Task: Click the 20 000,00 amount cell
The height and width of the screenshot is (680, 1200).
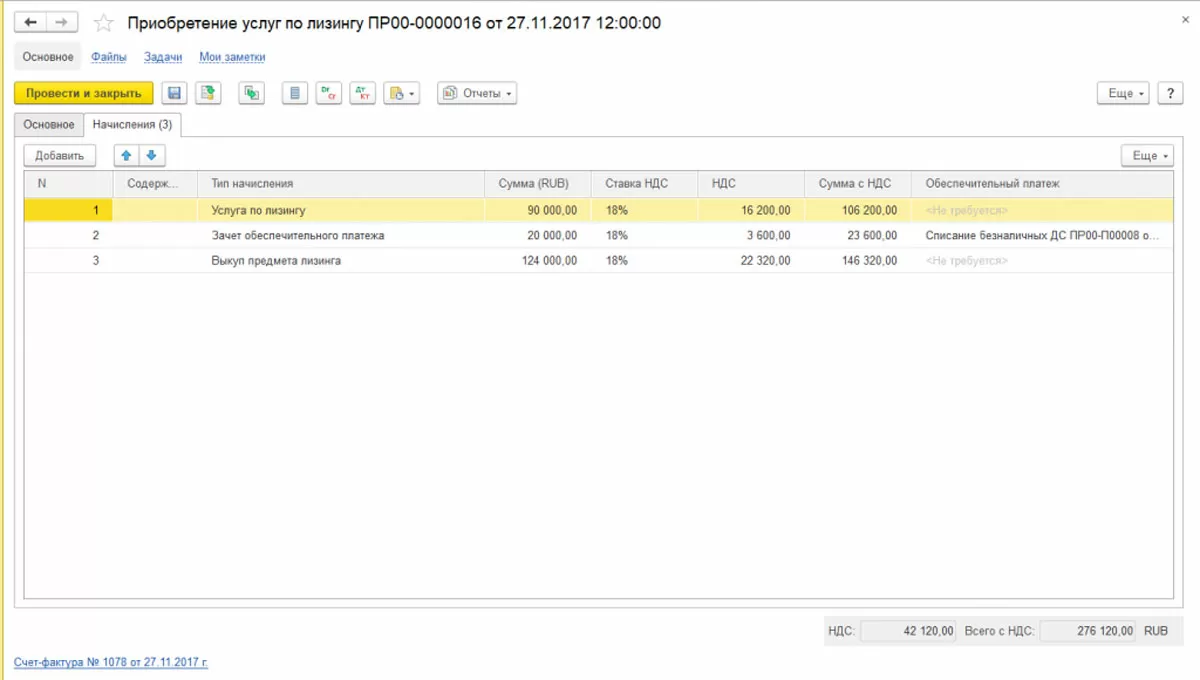Action: [x=538, y=235]
